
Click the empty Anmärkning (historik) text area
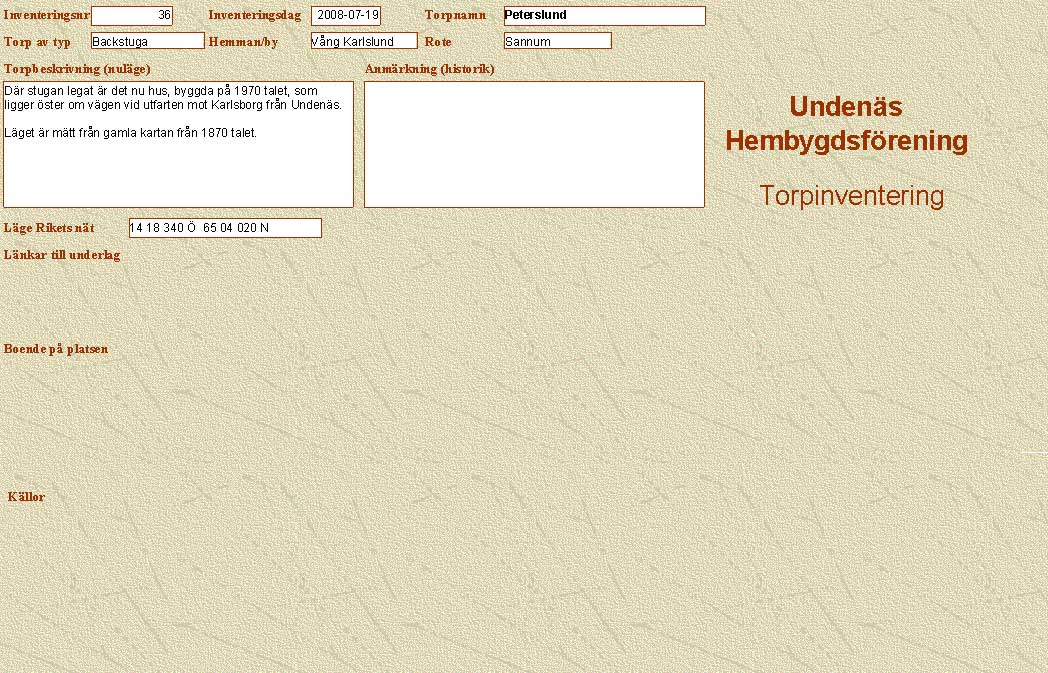point(534,144)
